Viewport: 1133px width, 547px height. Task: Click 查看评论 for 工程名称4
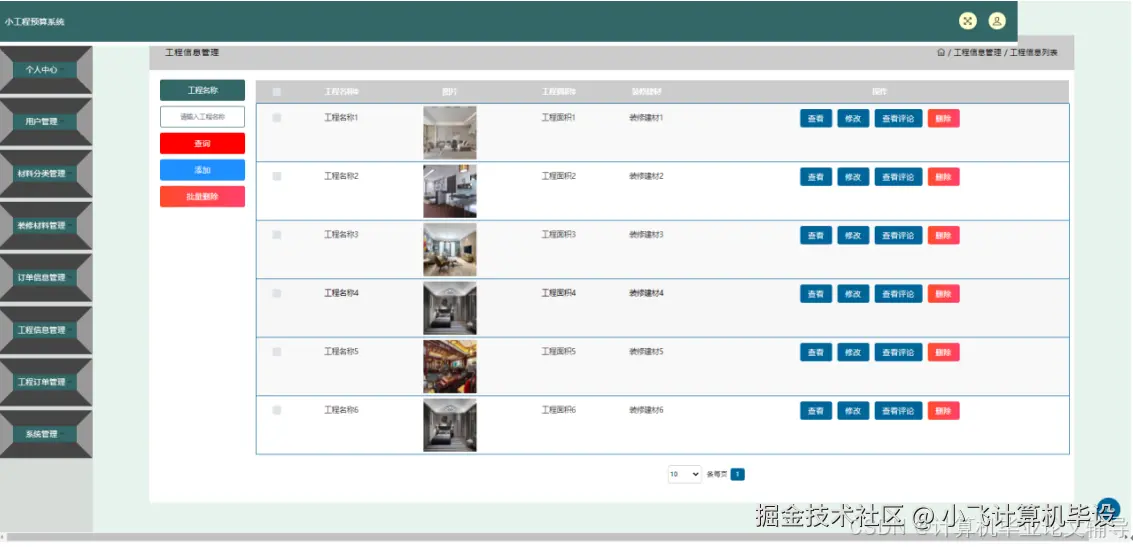point(898,294)
